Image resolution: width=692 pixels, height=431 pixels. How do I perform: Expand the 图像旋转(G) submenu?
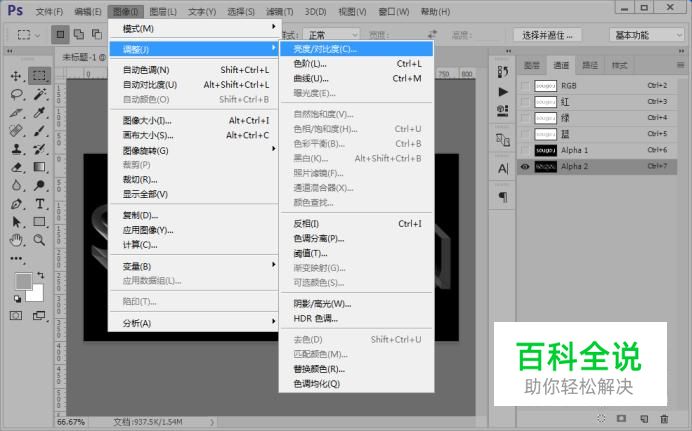[194, 150]
